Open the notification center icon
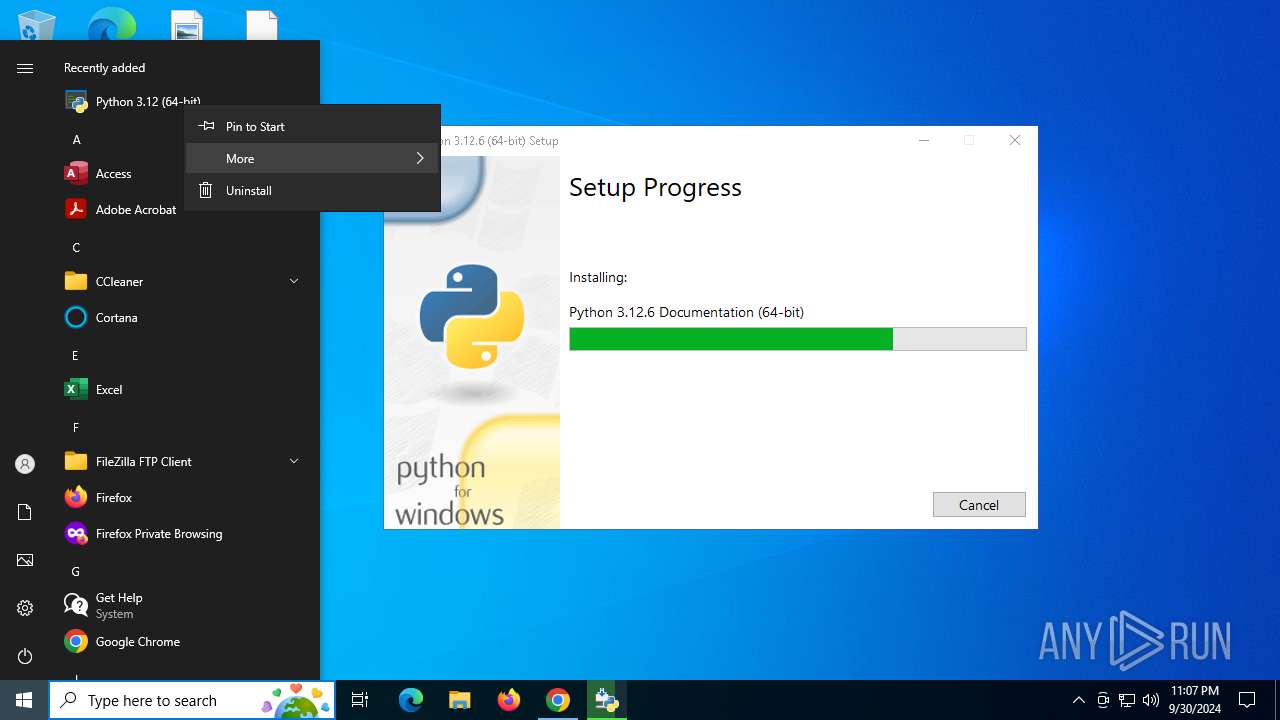 pyautogui.click(x=1247, y=700)
